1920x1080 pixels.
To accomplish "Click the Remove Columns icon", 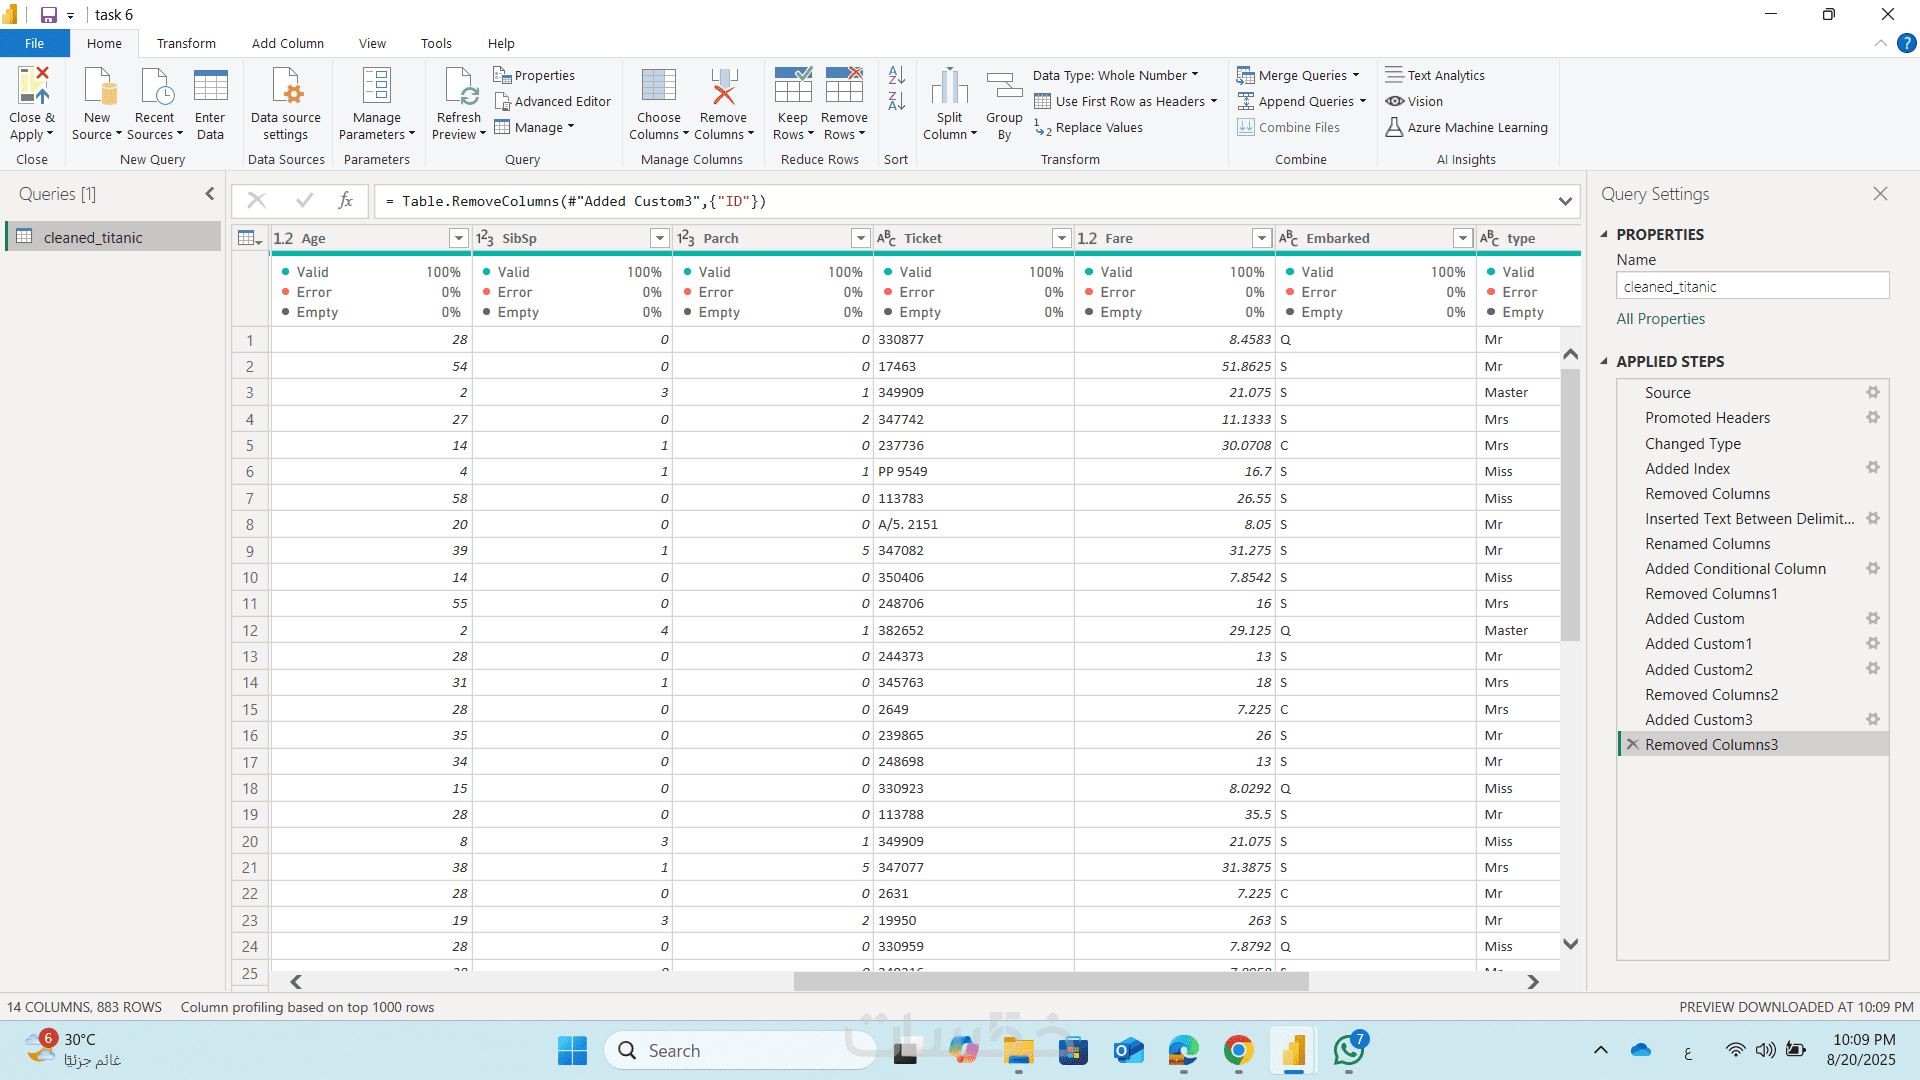I will (x=722, y=87).
